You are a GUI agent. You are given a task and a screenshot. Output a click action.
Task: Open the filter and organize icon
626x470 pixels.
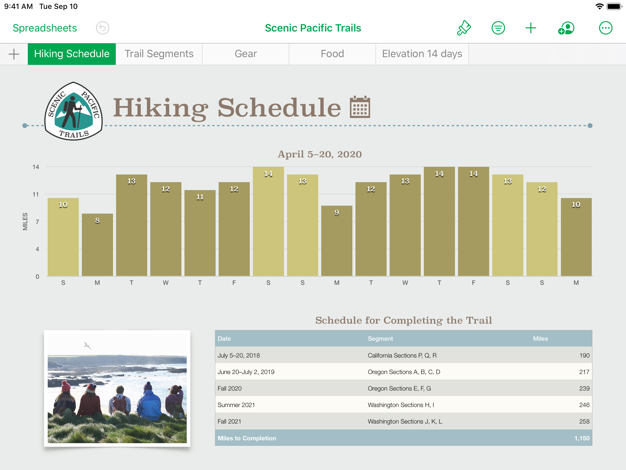pyautogui.click(x=498, y=28)
